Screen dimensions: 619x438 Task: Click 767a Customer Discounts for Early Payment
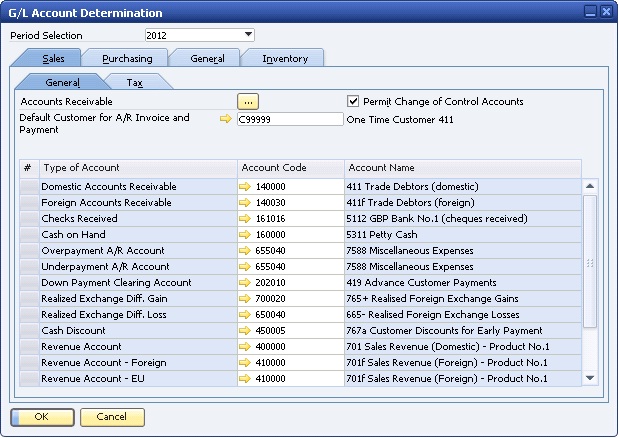(x=463, y=330)
